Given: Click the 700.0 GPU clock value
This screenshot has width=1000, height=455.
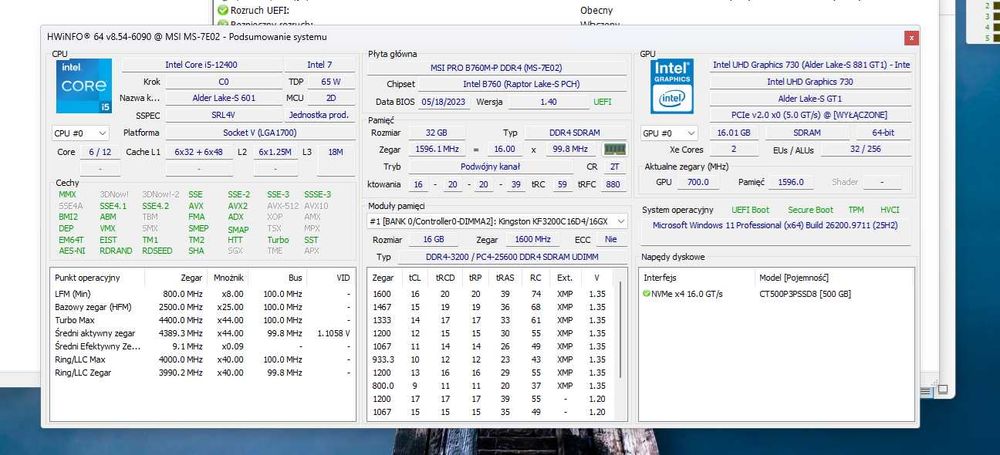Looking at the screenshot, I should coord(698,182).
